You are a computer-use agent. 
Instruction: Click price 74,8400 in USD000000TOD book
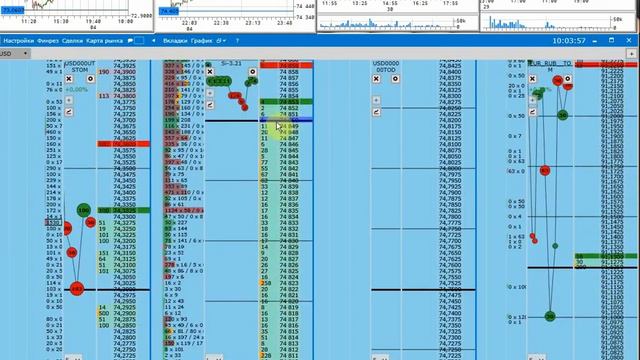(x=450, y=72)
